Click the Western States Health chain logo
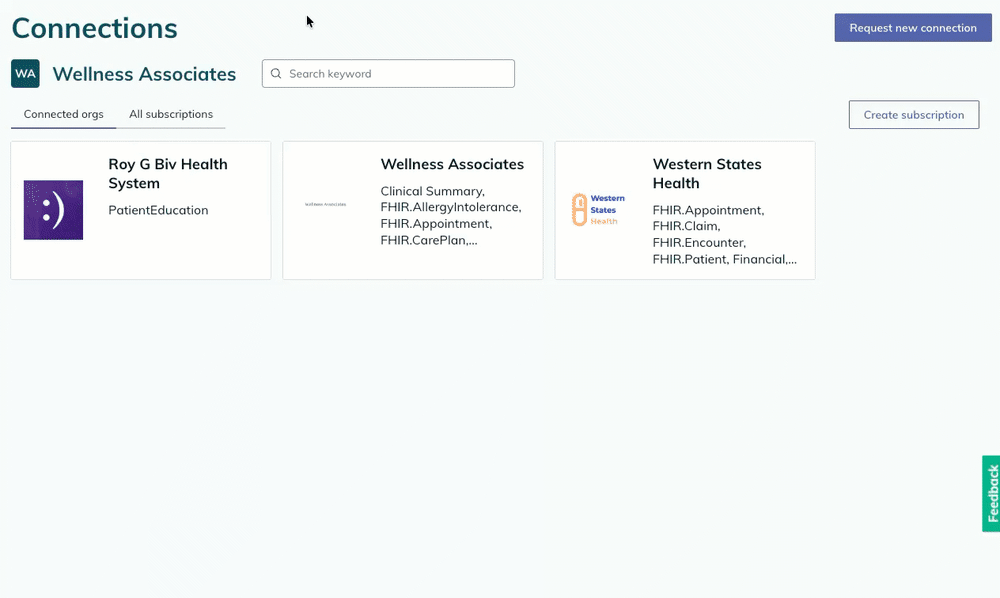Image resolution: width=1000 pixels, height=598 pixels. coord(599,209)
